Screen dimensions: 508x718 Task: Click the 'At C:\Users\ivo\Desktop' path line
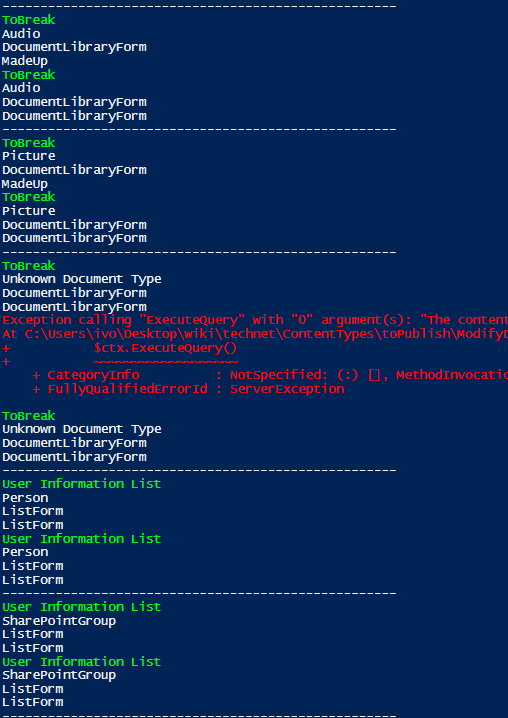tap(255, 334)
